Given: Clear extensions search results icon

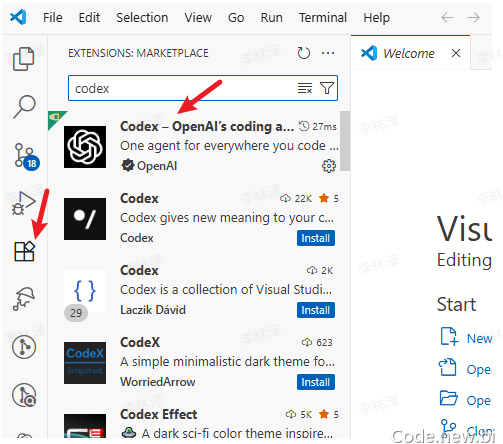Looking at the screenshot, I should click(305, 88).
